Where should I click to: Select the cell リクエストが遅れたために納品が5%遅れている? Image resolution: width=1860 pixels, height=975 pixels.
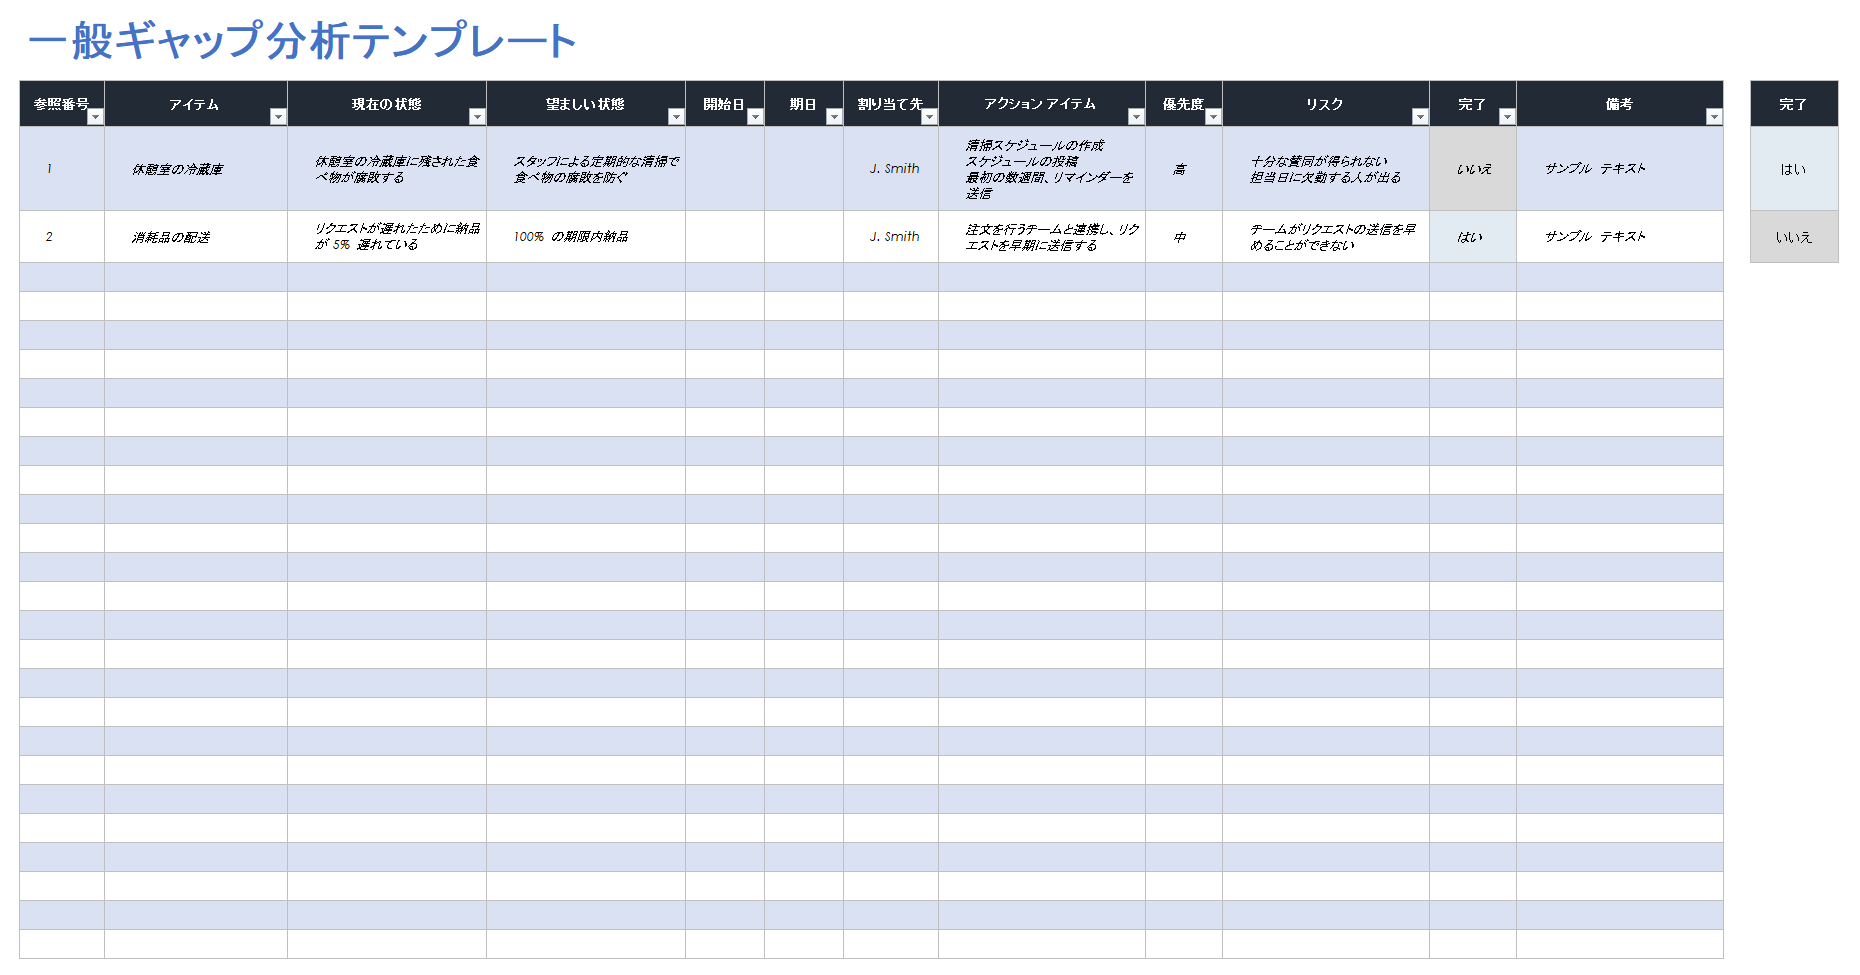(x=387, y=237)
